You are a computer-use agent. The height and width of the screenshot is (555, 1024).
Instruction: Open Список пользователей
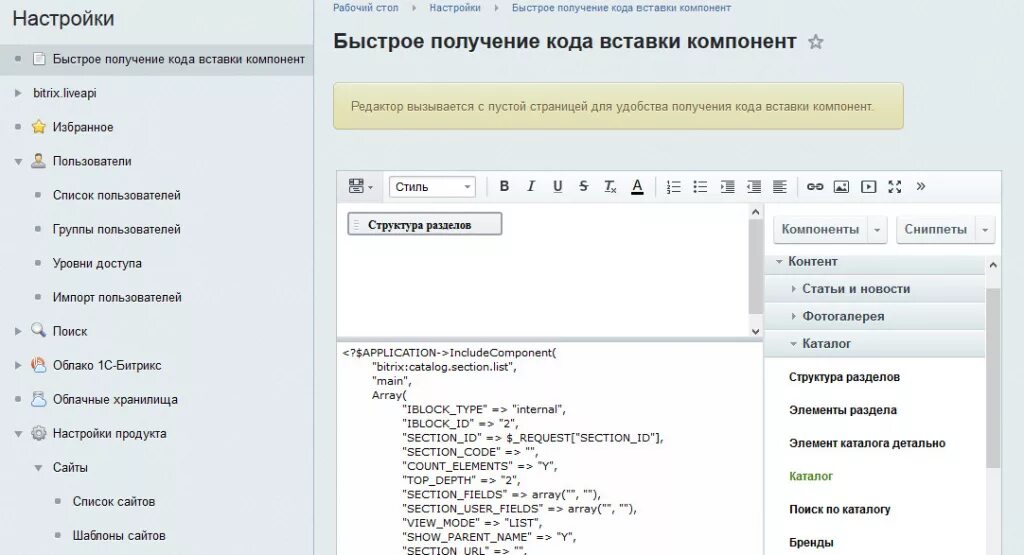(x=116, y=195)
